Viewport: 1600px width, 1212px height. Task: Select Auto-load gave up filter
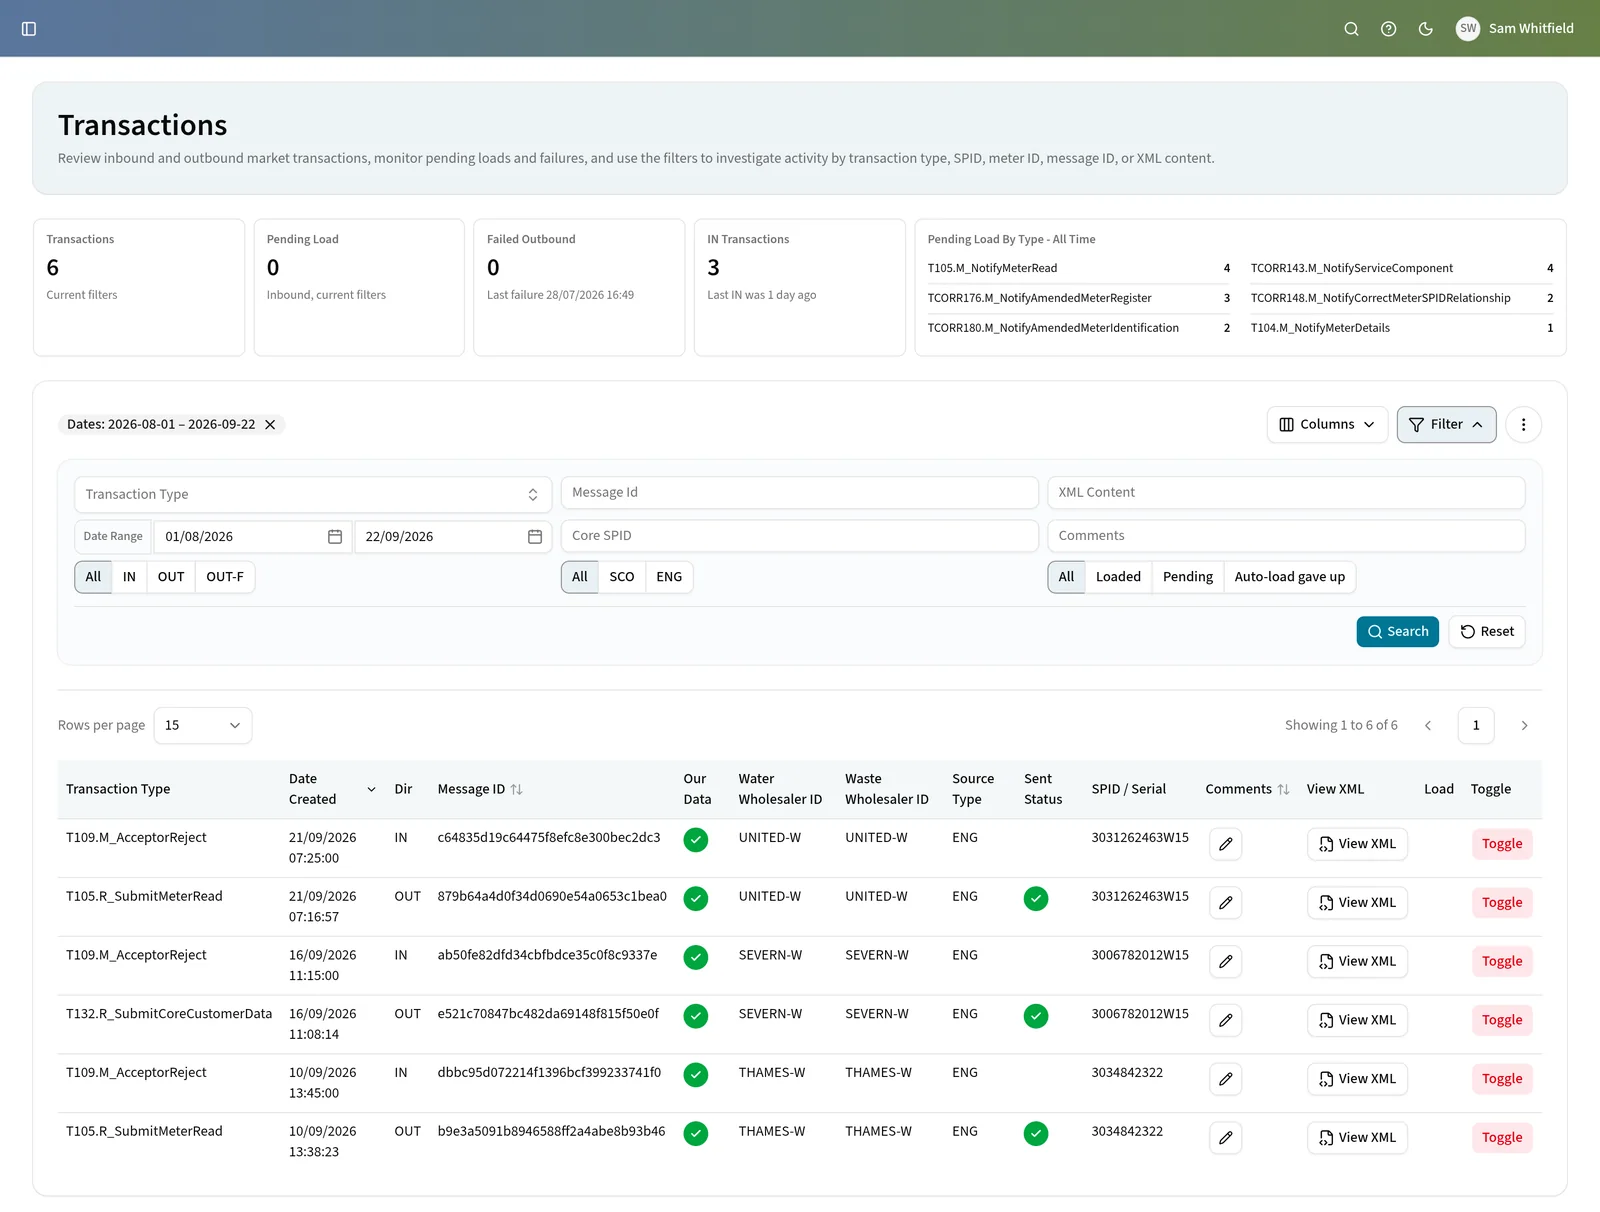[1290, 577]
